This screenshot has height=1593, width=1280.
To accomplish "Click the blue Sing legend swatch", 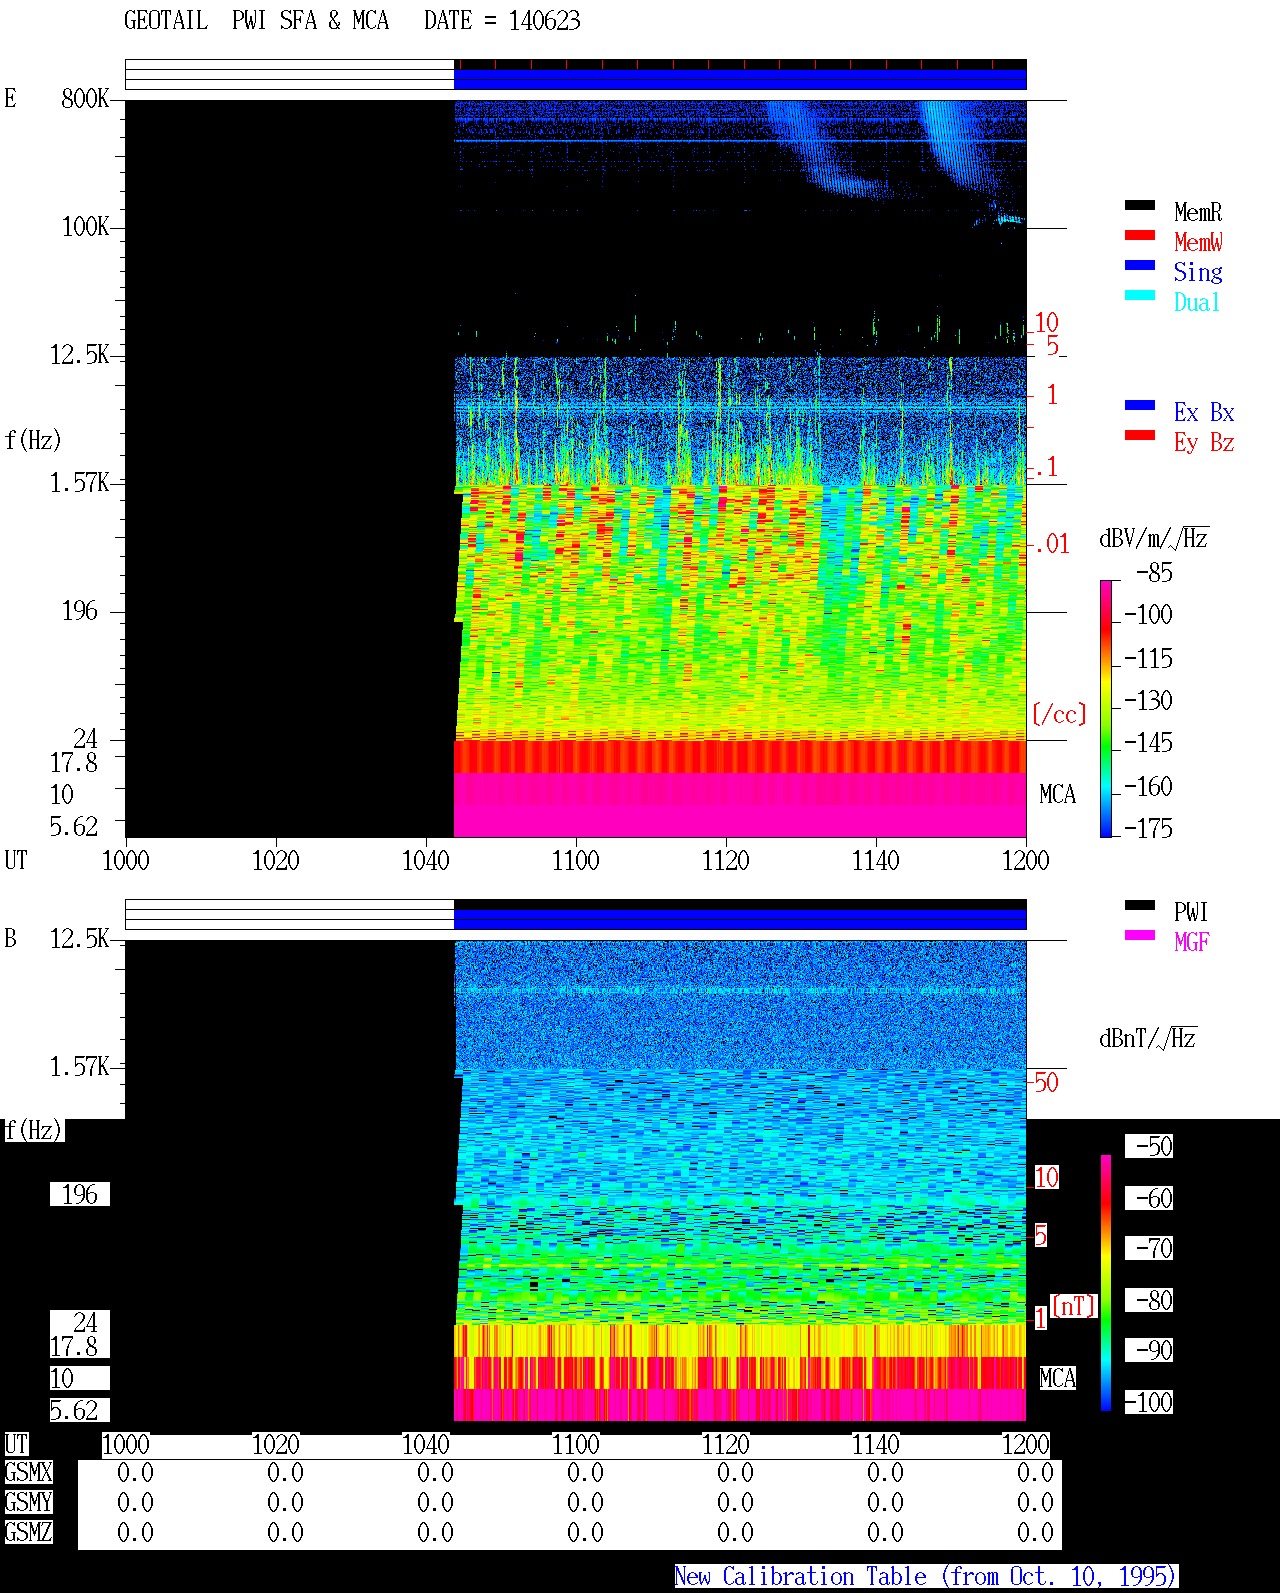I will coord(1140,266).
